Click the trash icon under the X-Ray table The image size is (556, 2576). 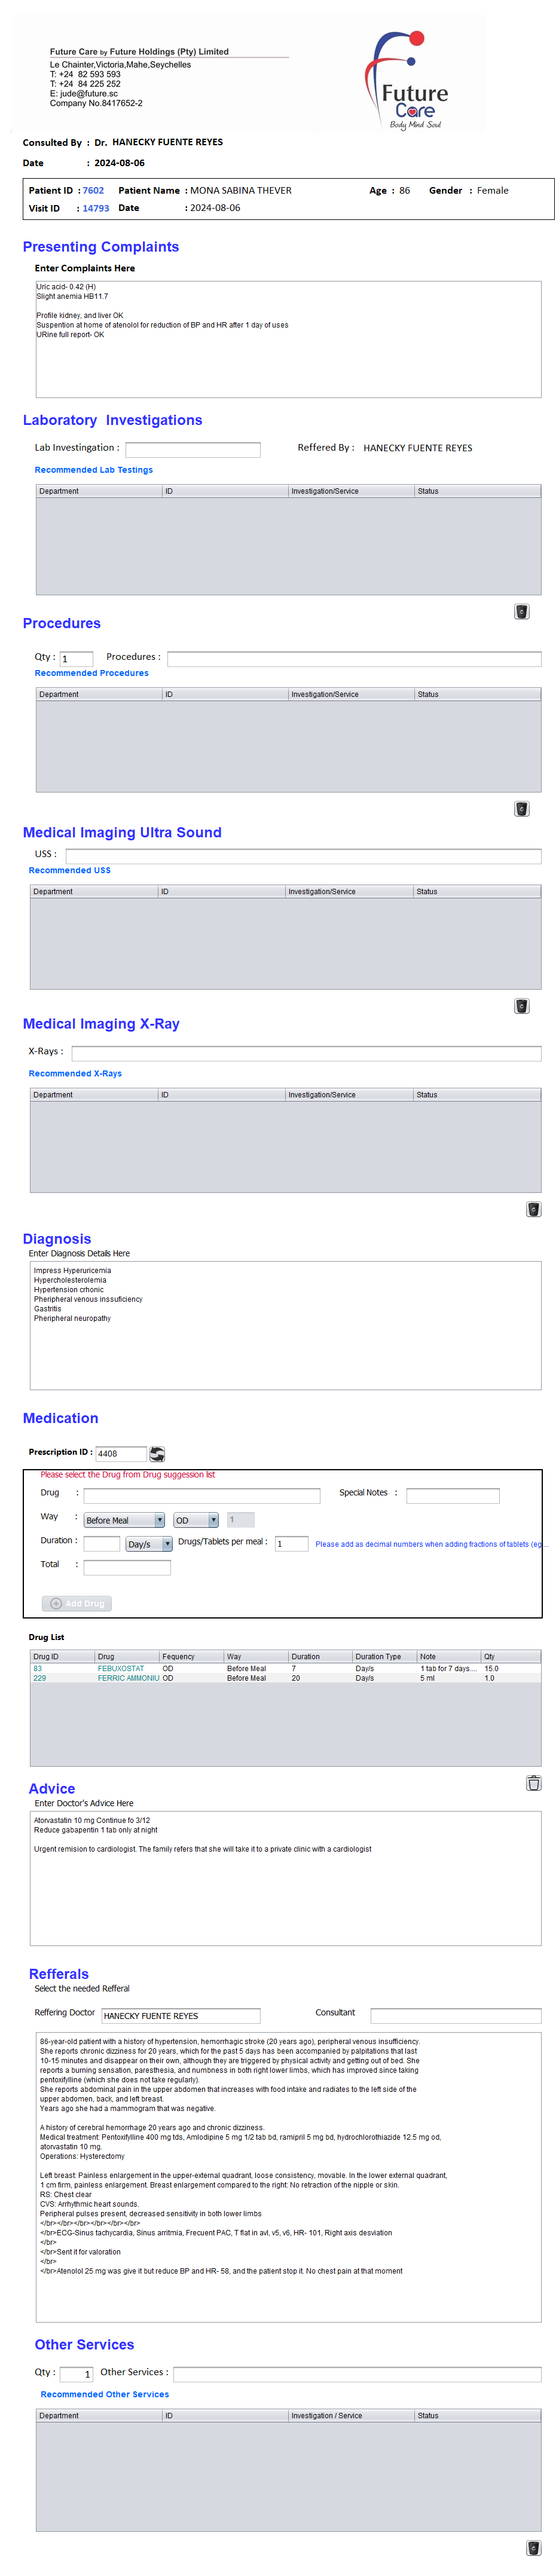[533, 1208]
